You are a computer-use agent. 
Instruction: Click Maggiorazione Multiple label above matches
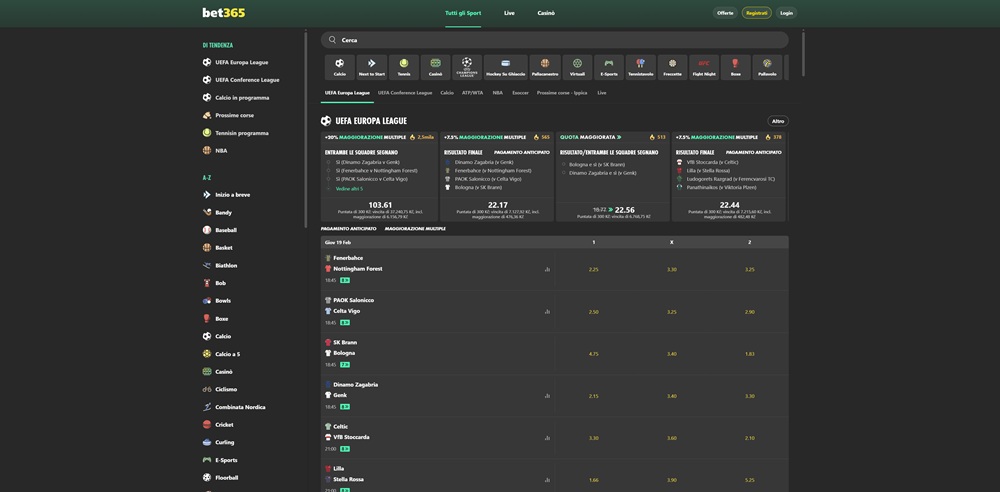[x=415, y=228]
